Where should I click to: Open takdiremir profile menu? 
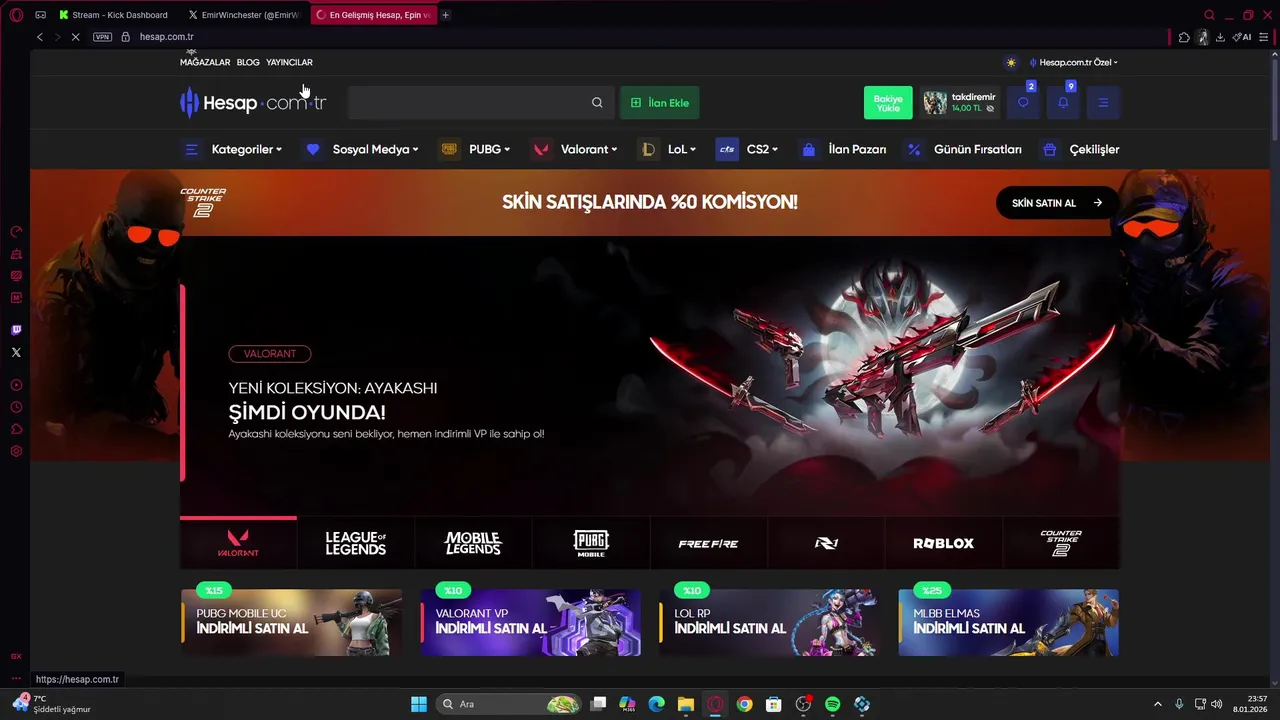click(x=960, y=103)
